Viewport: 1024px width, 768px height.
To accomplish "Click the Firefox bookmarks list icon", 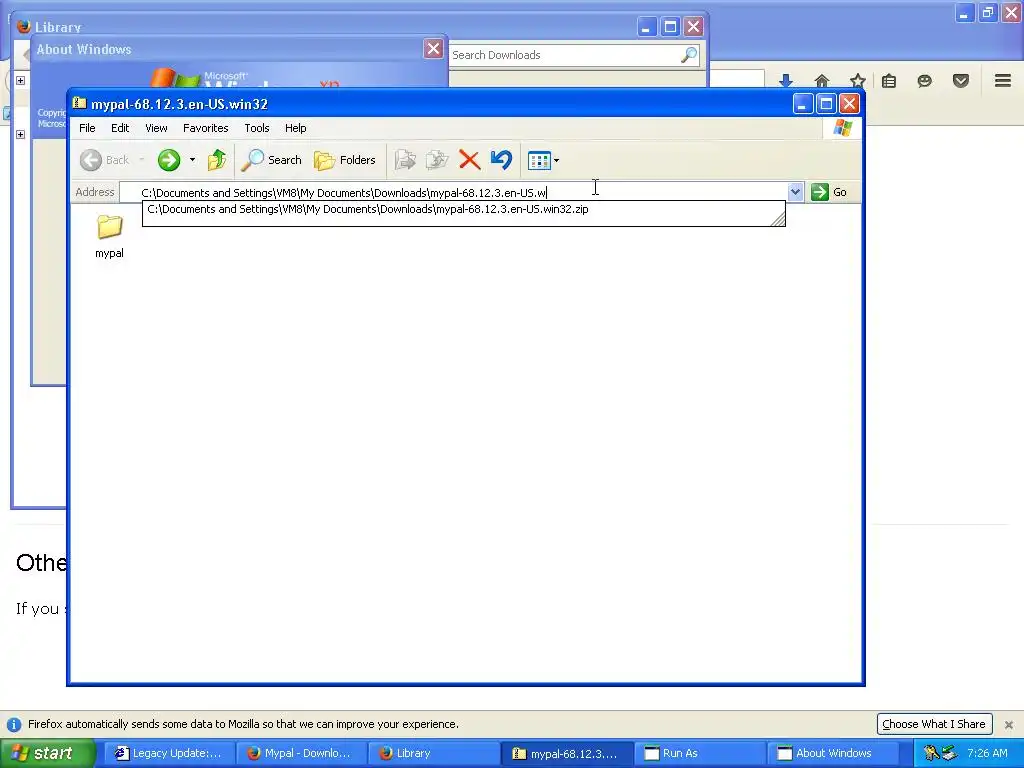I will pos(889,81).
